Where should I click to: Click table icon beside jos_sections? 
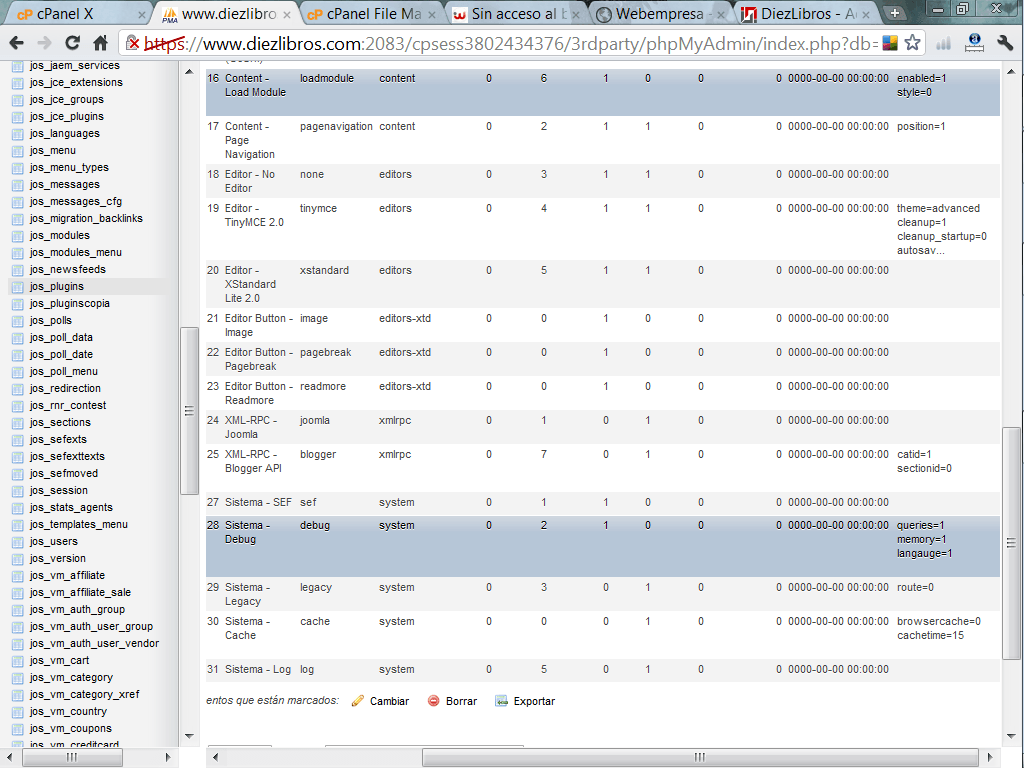18,423
